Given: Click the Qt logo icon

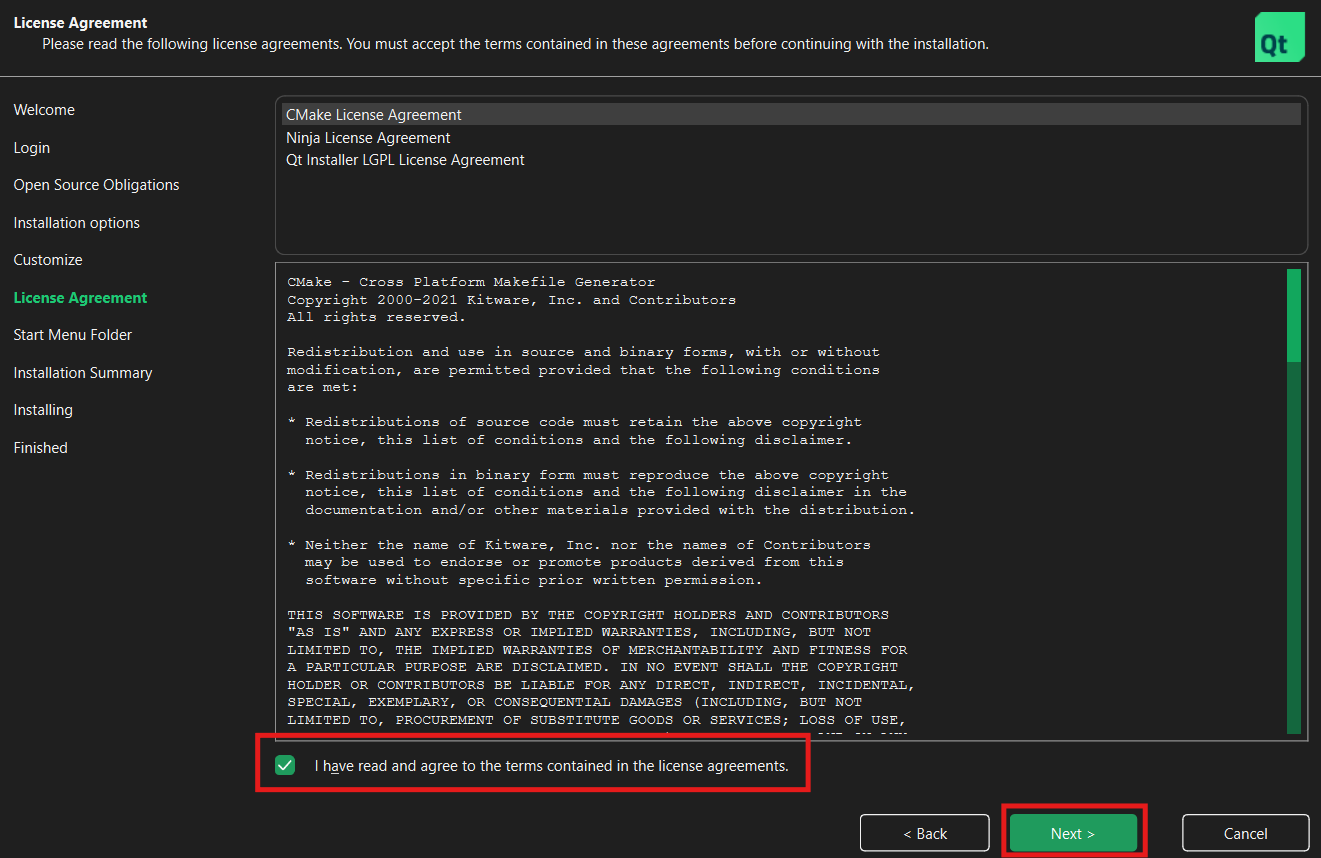Looking at the screenshot, I should coord(1280,37).
